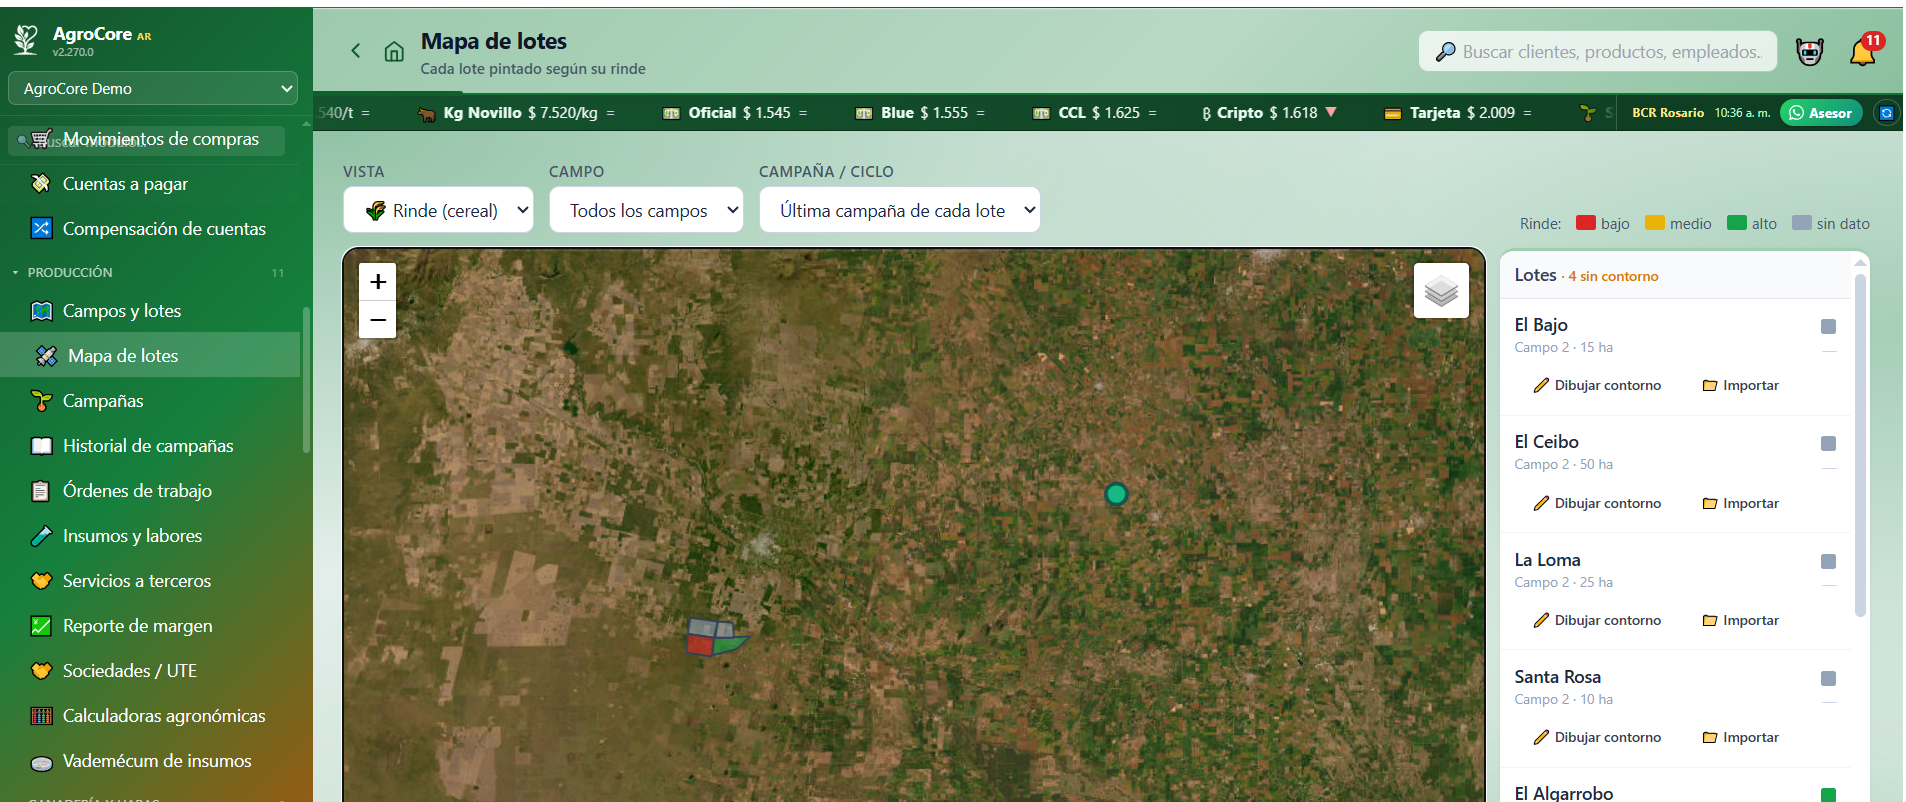This screenshot has height=802, width=1906.
Task: Open notifications bell with 11 badge
Action: coord(1863,51)
